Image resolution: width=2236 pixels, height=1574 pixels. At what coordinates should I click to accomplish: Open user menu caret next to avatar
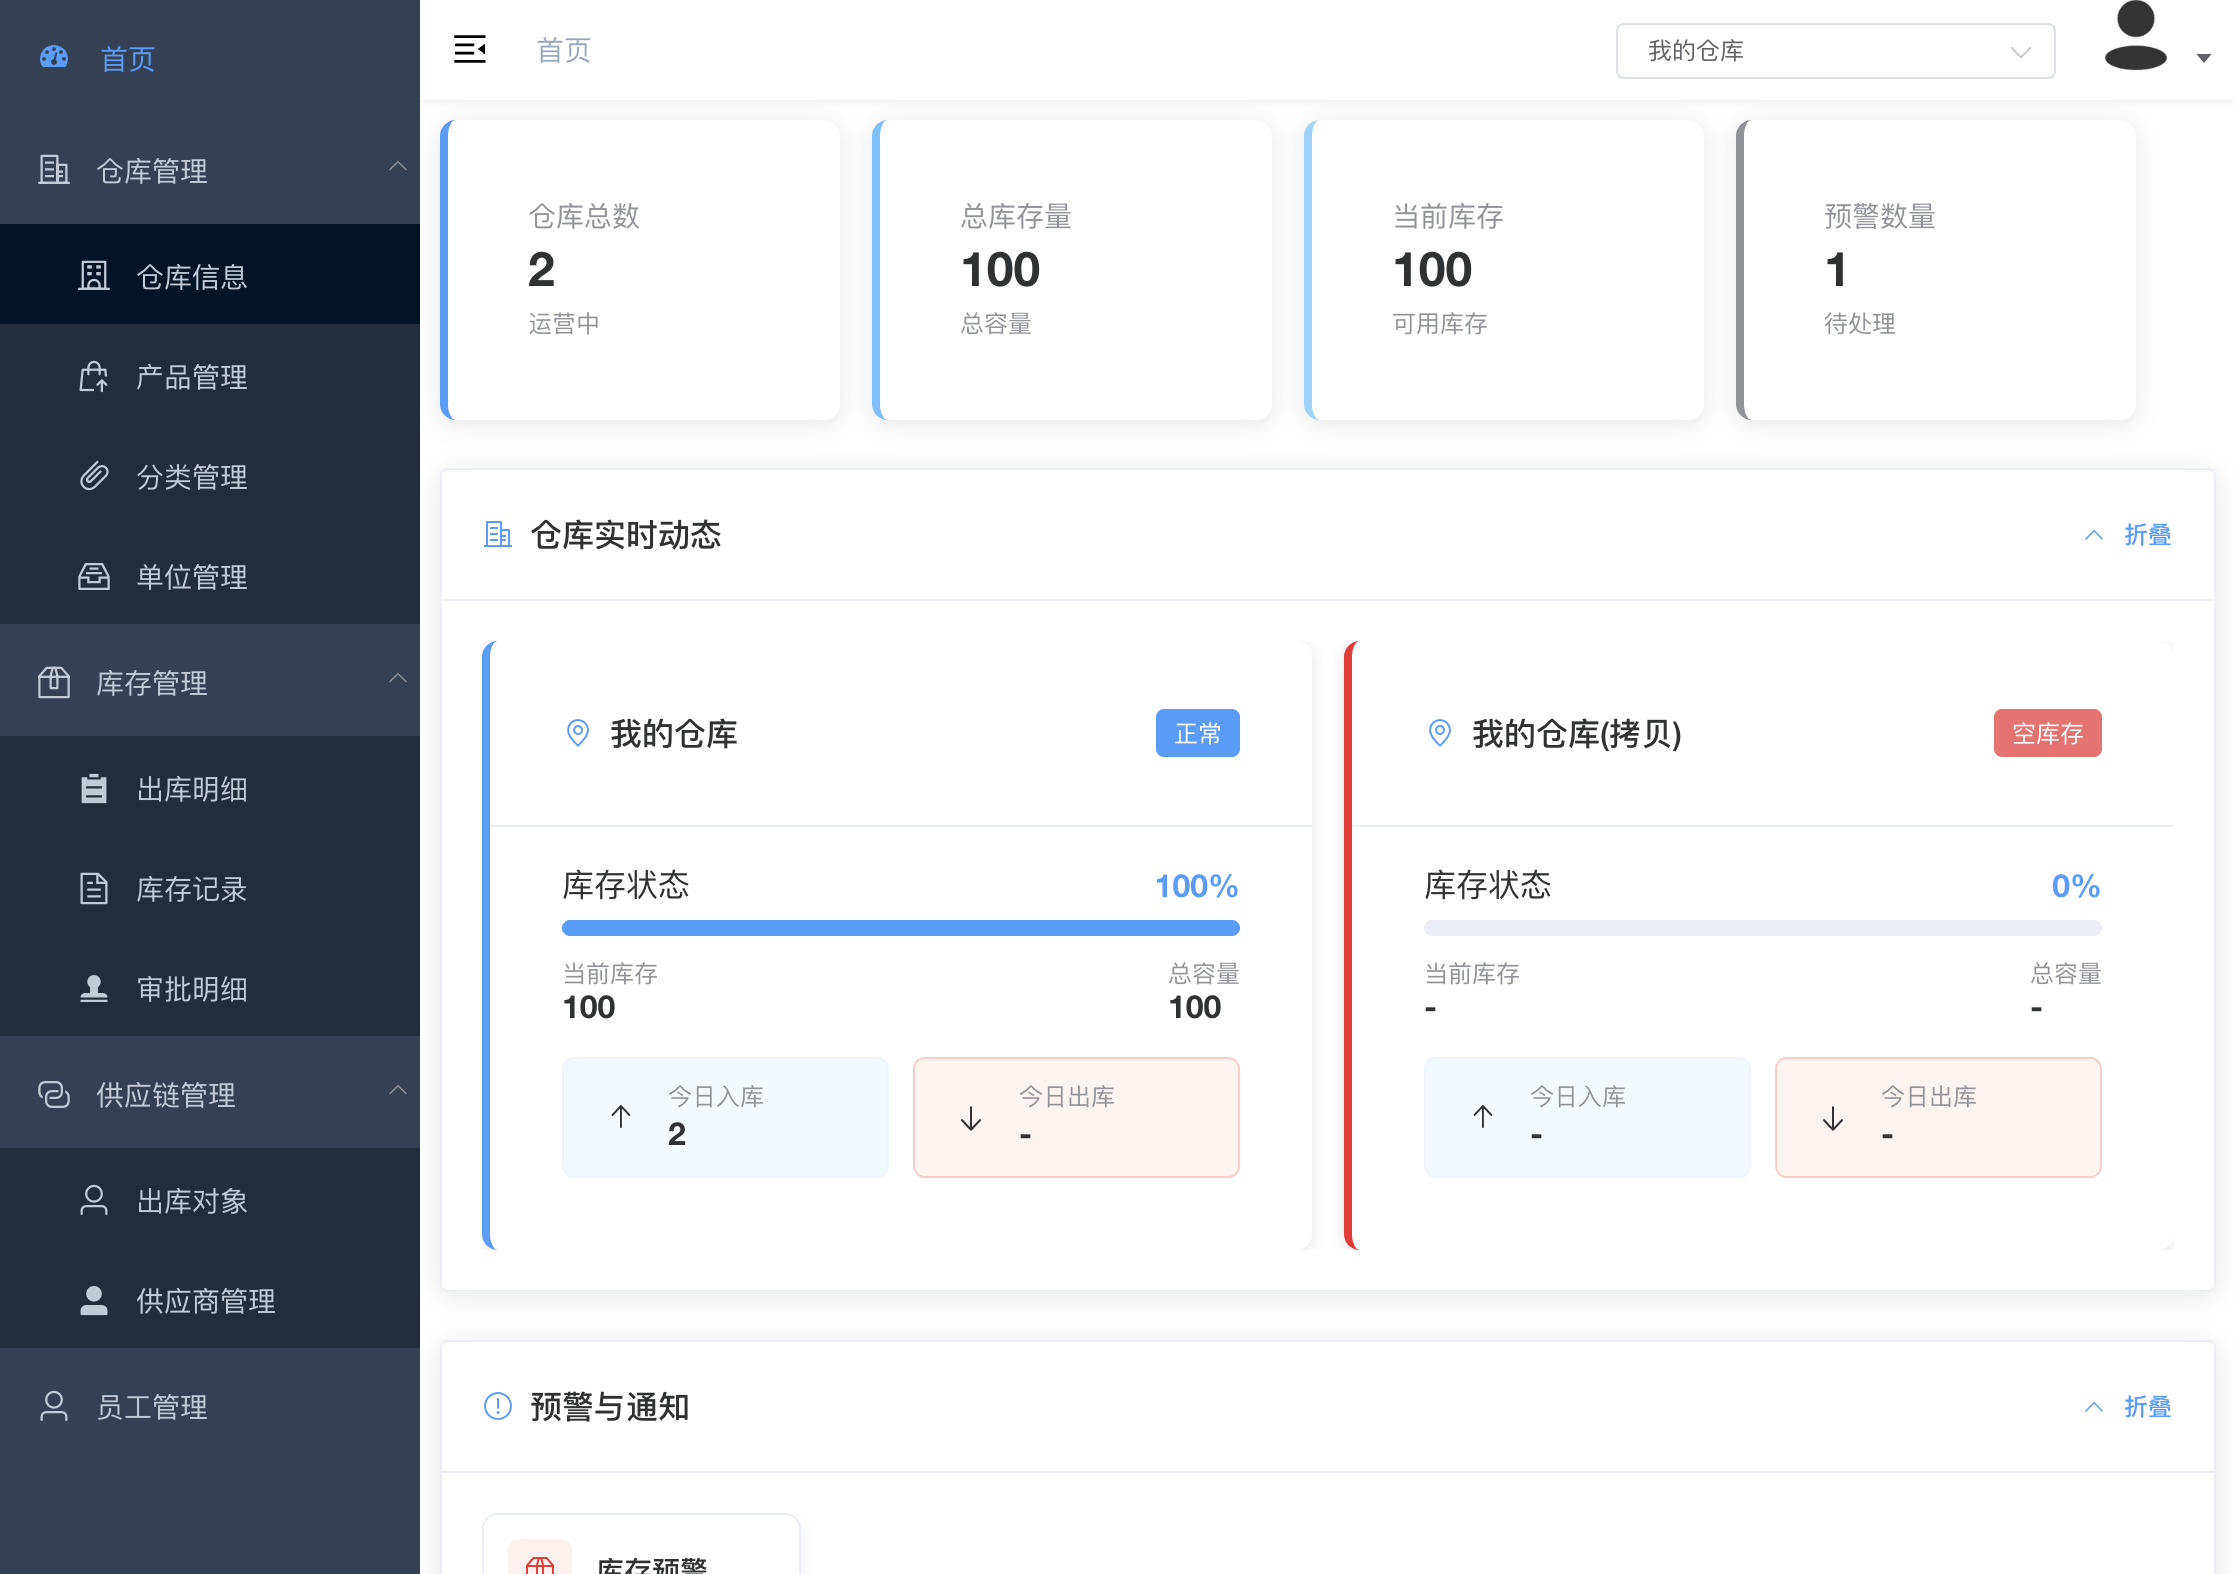tap(2203, 58)
